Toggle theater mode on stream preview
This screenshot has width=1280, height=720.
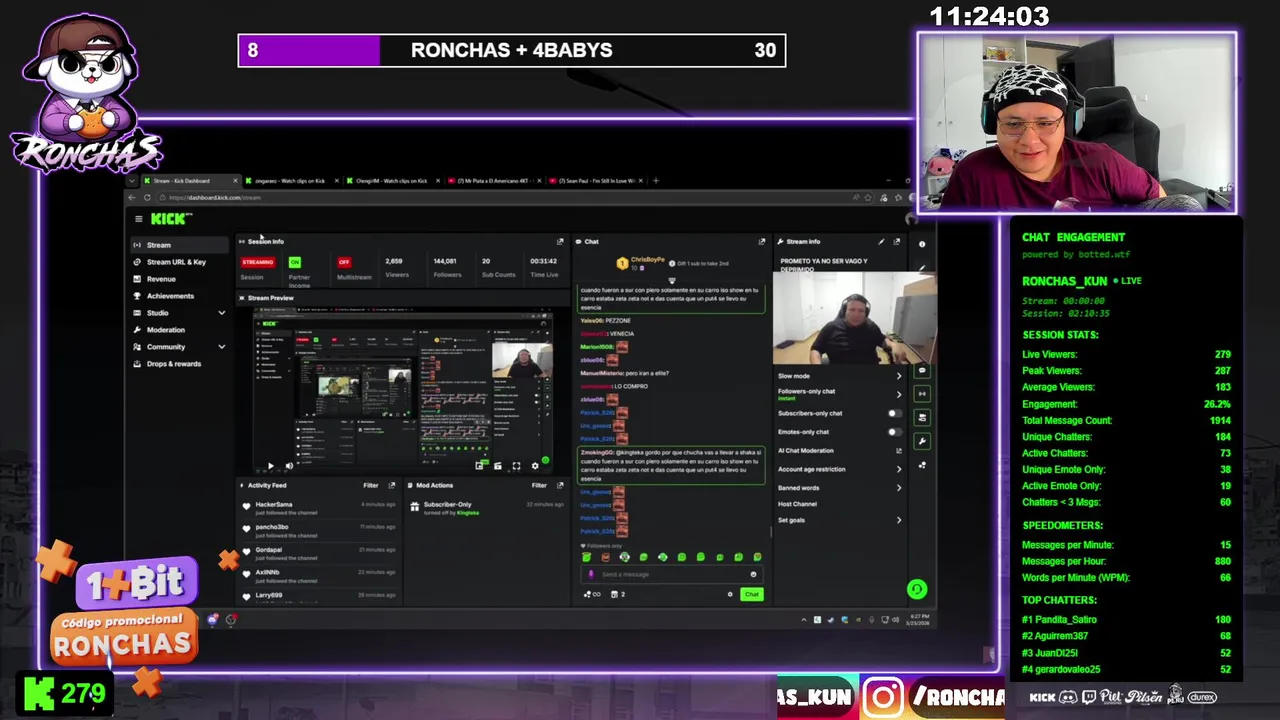498,466
